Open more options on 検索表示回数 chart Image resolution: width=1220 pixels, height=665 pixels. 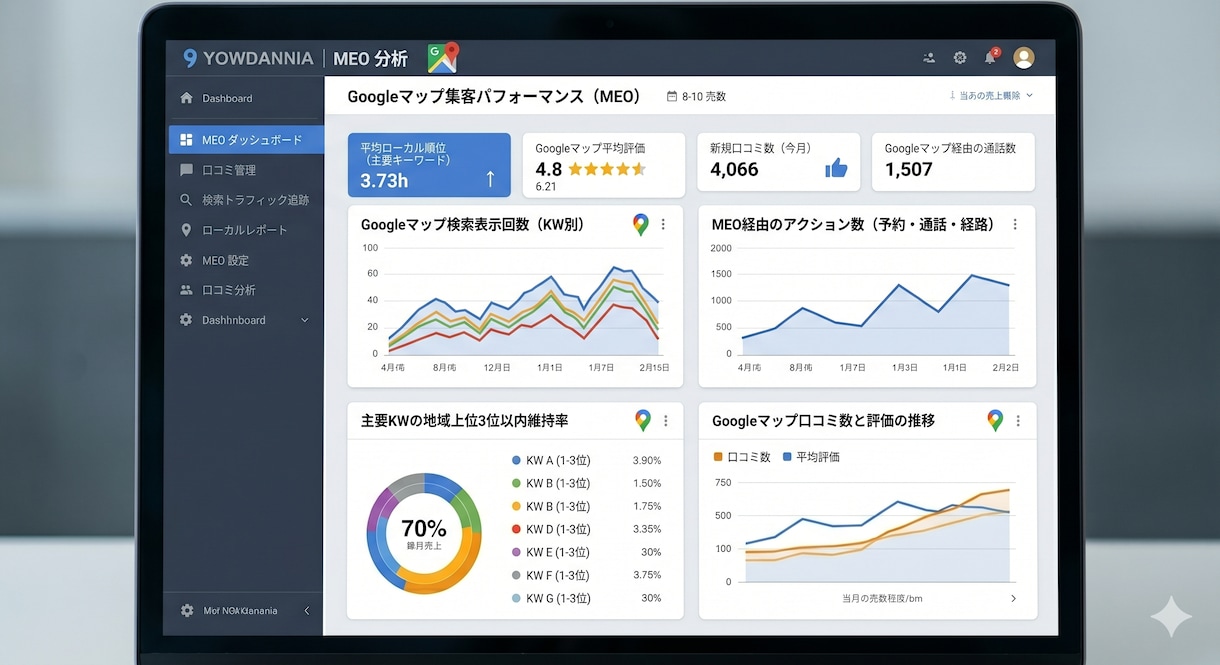[x=663, y=225]
